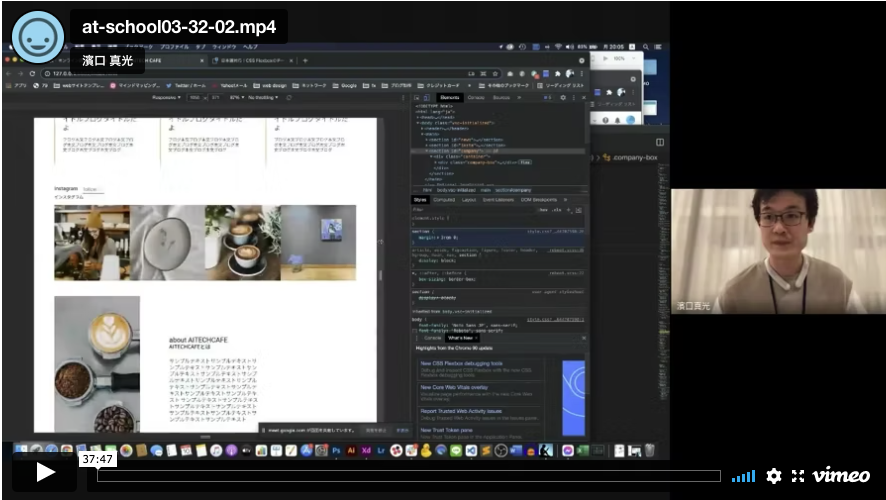Screen dimensions: 886x500
Task: Show more DevTools tabs chevron
Action: (x=519, y=98)
